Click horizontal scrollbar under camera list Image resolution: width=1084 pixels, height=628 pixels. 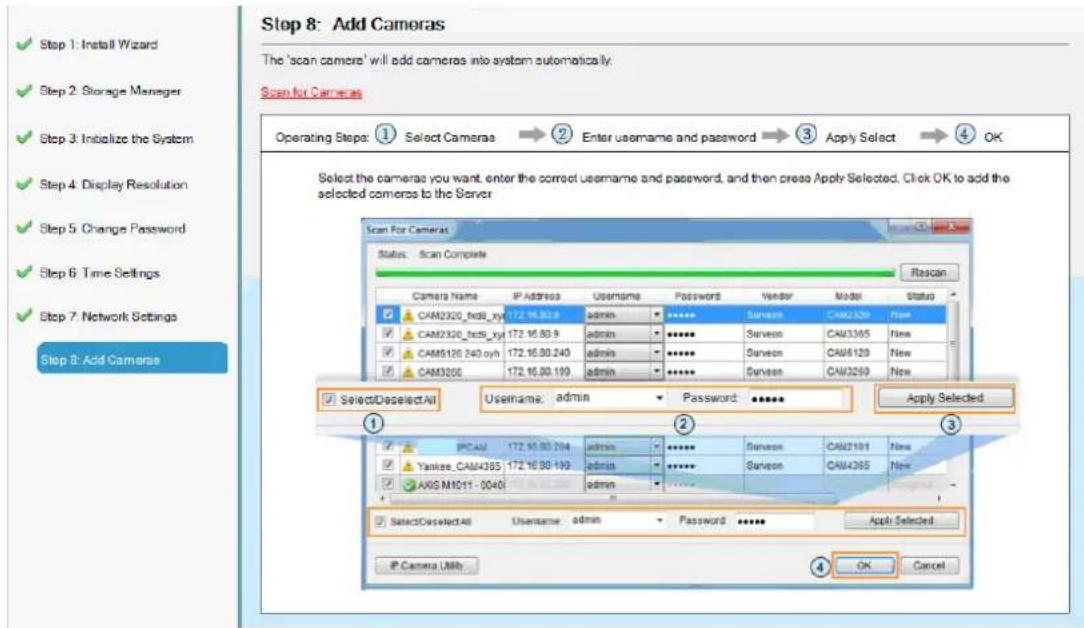pos(612,497)
